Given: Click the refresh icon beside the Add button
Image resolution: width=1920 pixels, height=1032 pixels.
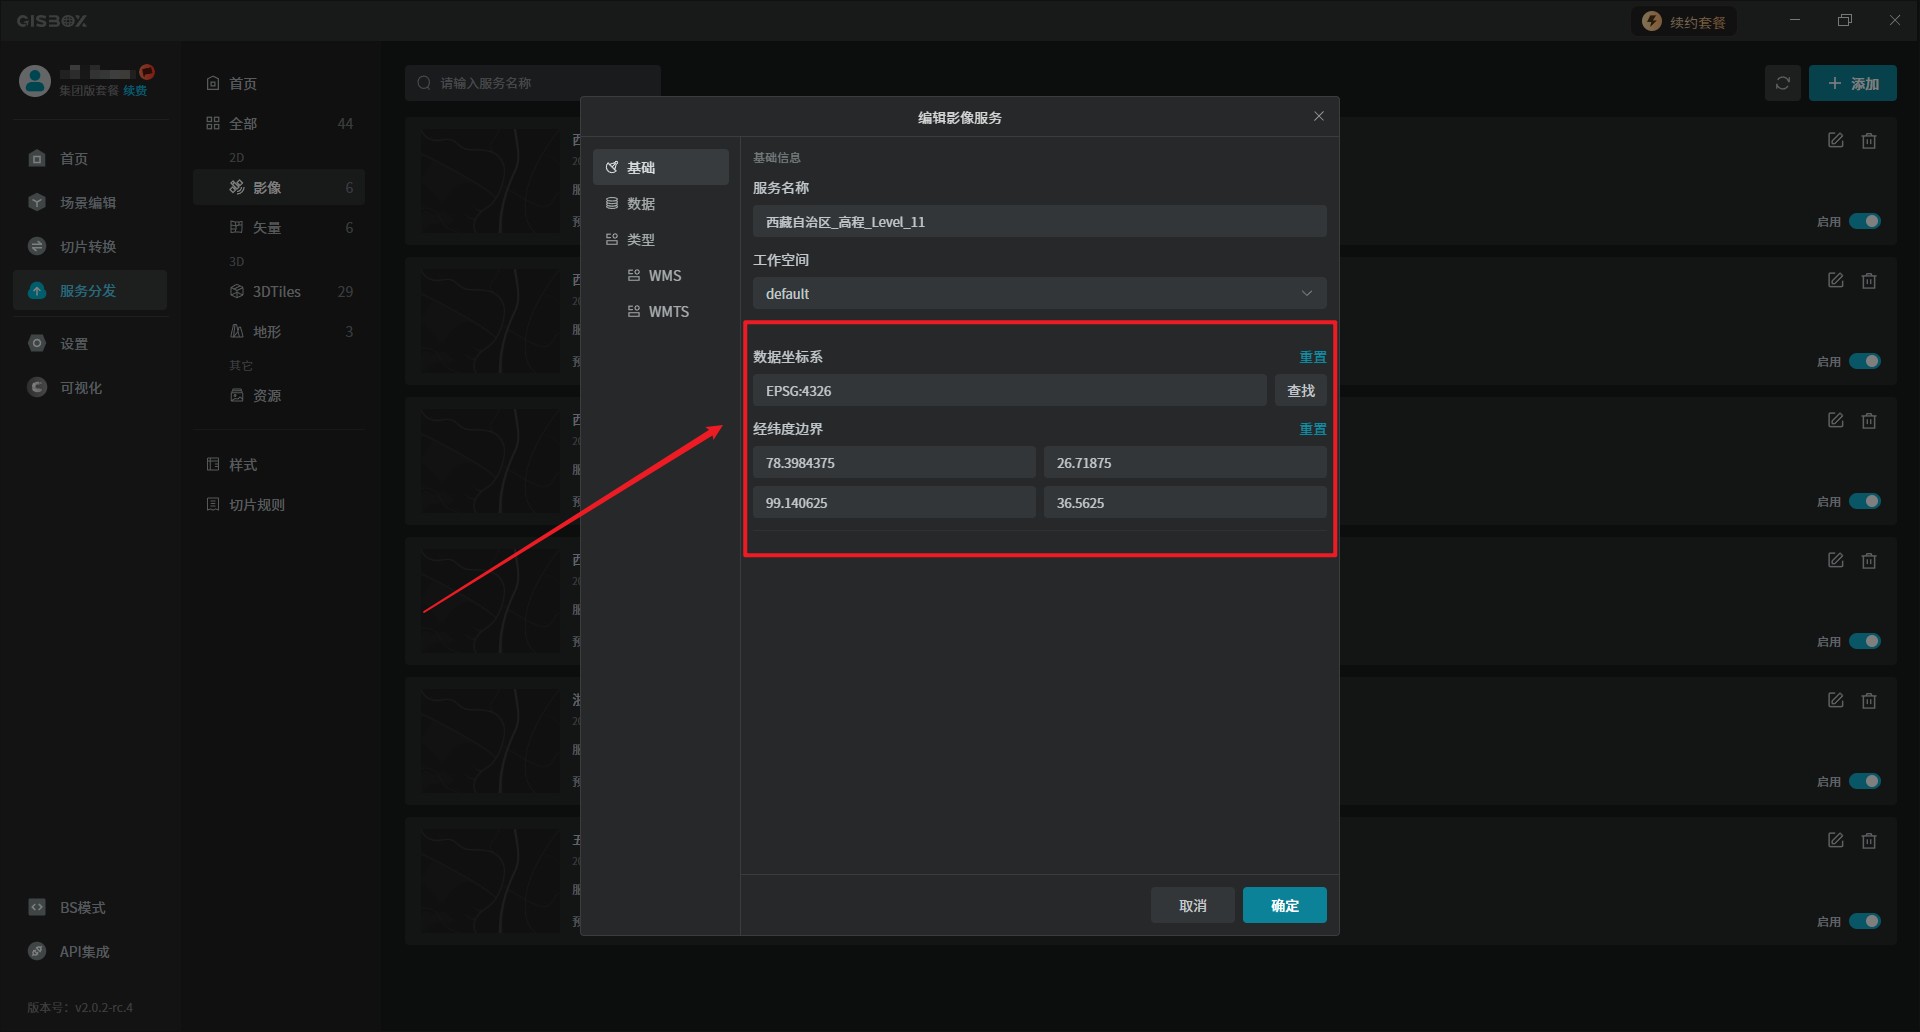Looking at the screenshot, I should pos(1782,83).
